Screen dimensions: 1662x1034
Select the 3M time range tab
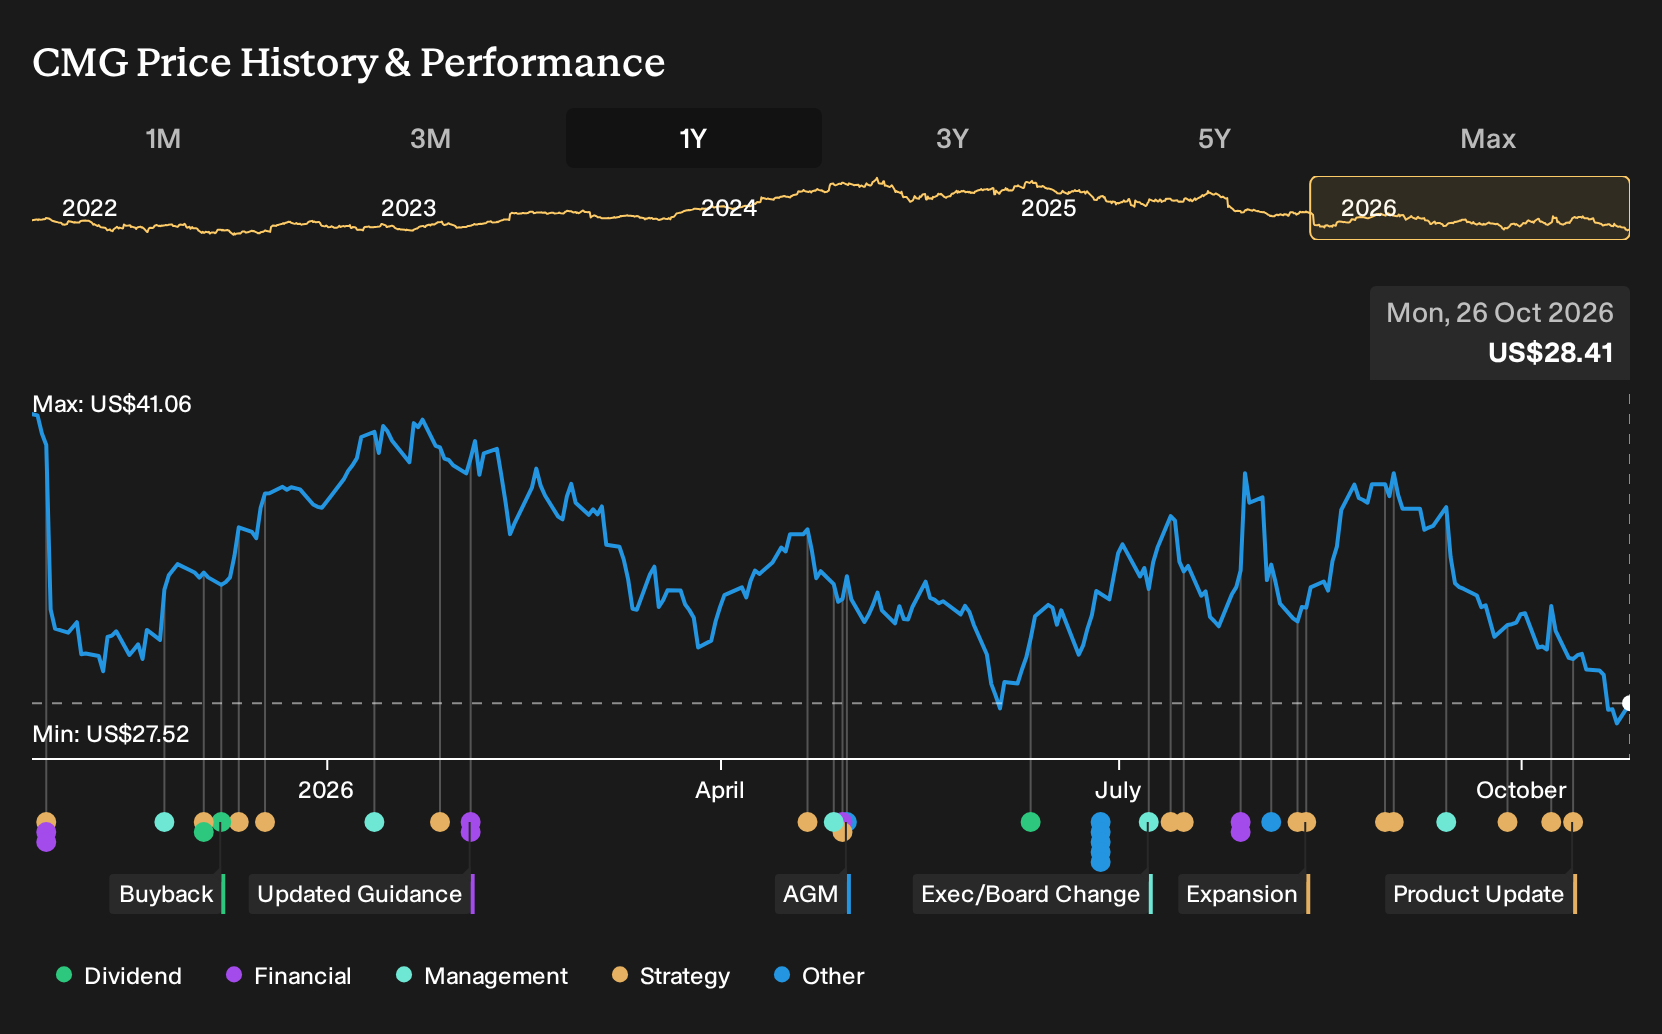[x=430, y=138]
